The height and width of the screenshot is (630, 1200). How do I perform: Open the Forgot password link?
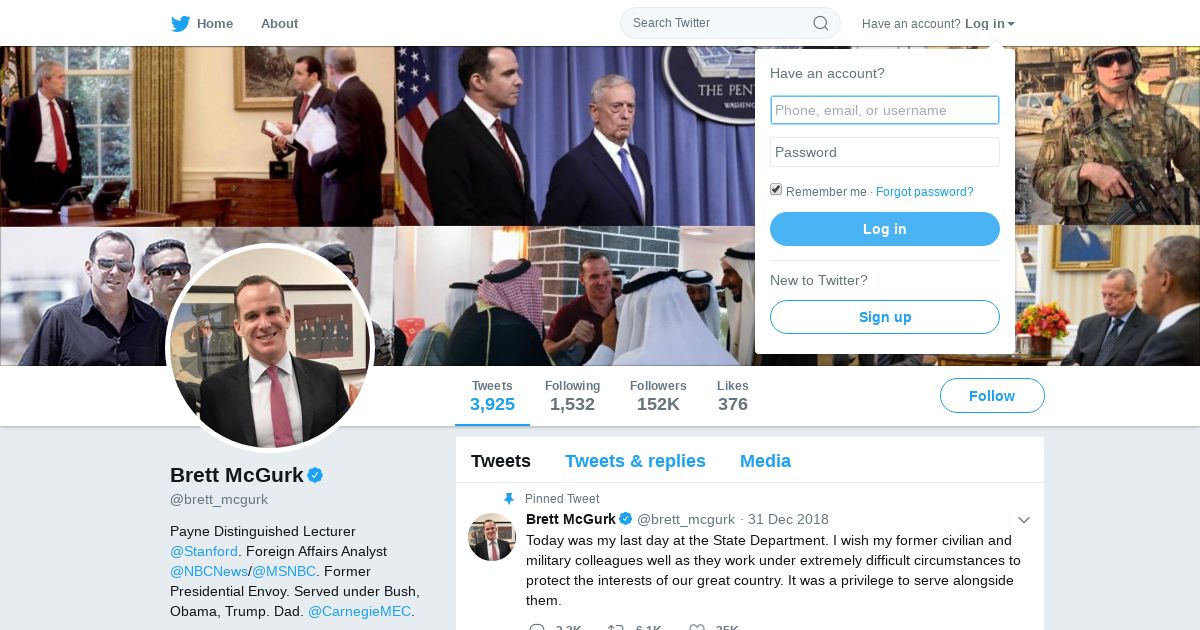pyautogui.click(x=924, y=192)
